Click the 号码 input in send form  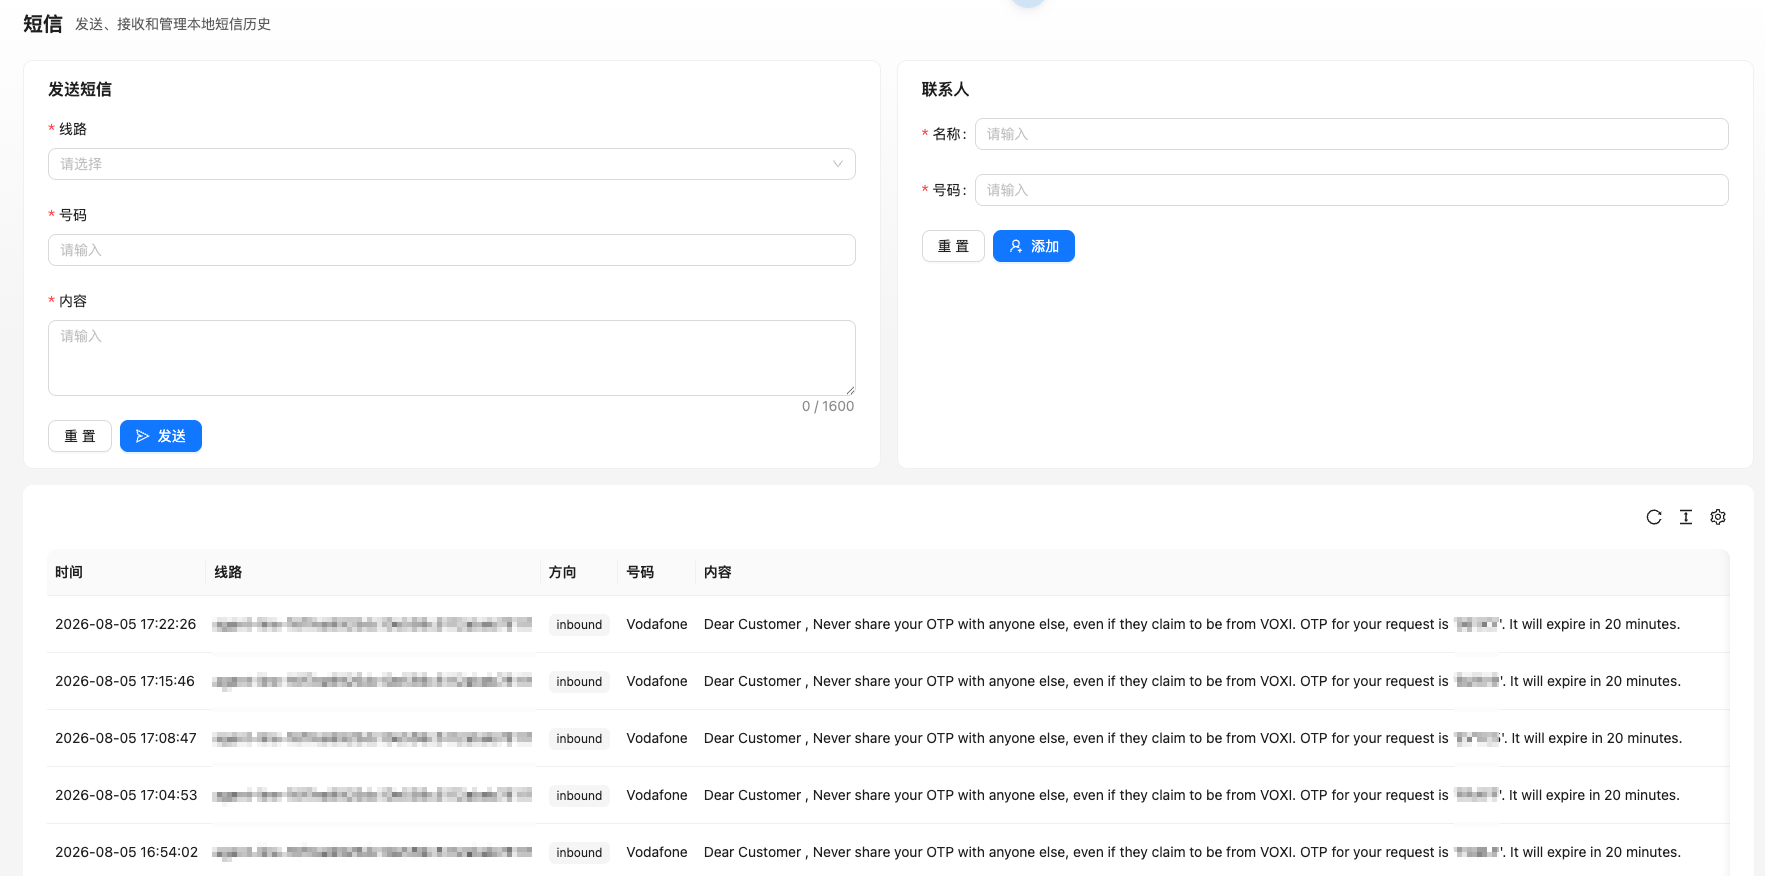(x=452, y=250)
